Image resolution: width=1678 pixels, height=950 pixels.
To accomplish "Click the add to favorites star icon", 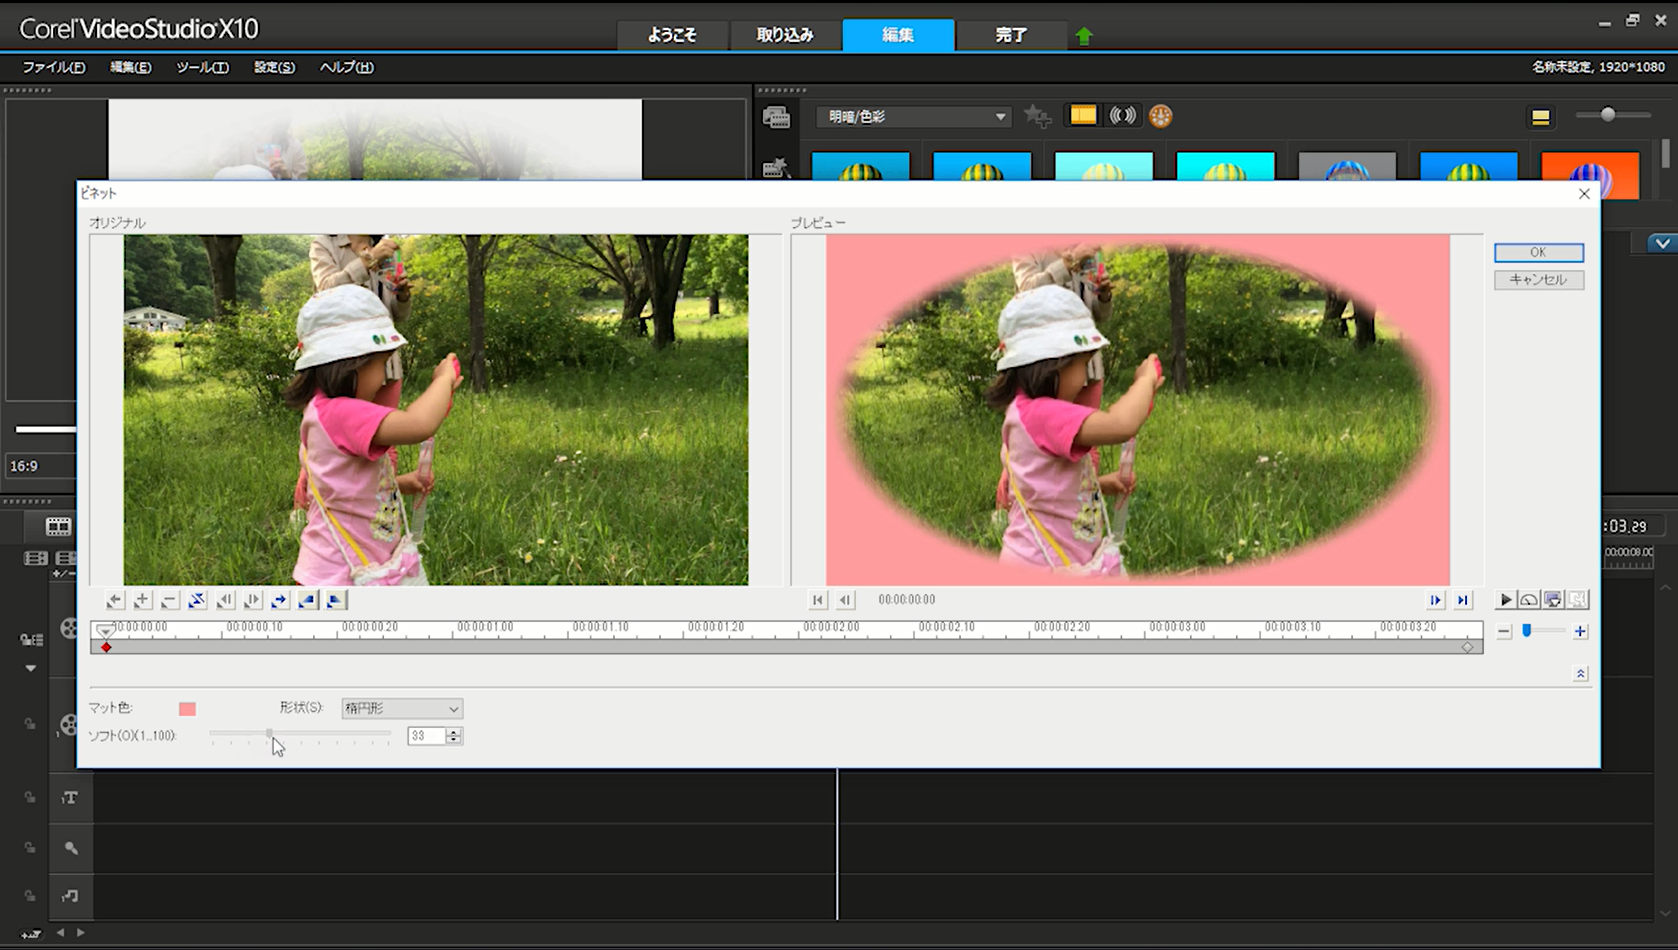I will pos(1037,117).
